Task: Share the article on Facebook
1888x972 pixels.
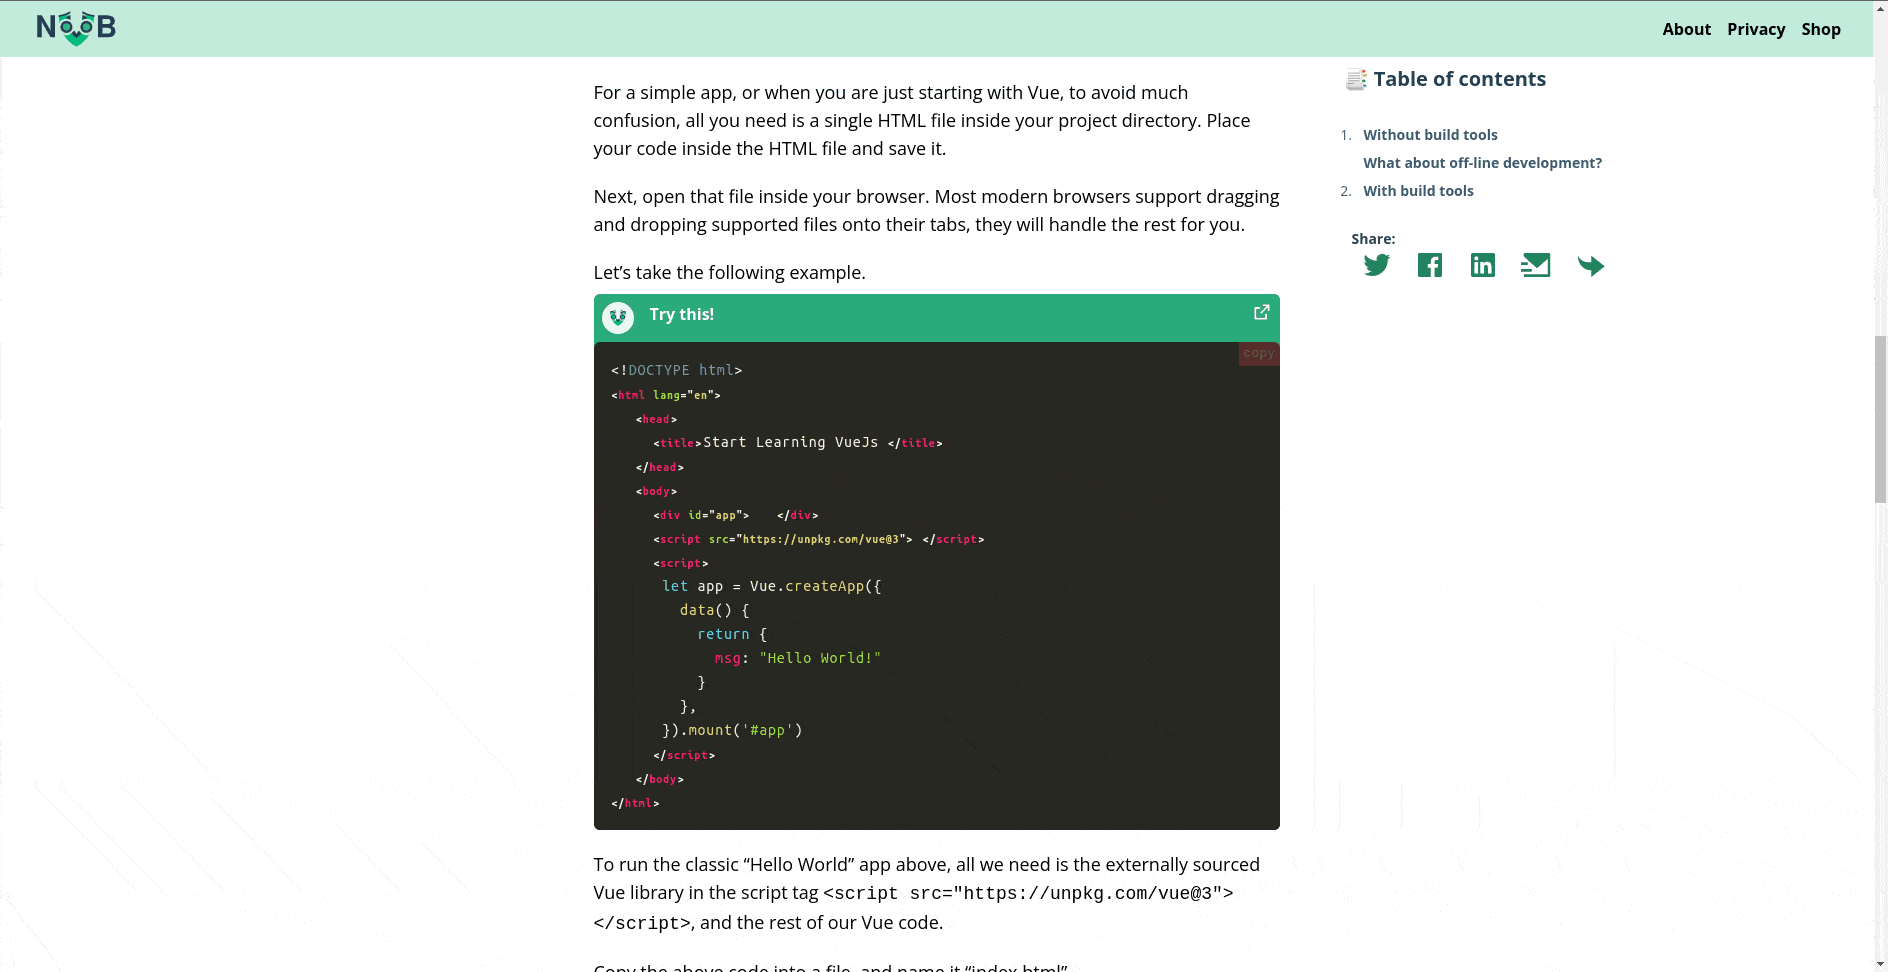Action: click(x=1430, y=264)
